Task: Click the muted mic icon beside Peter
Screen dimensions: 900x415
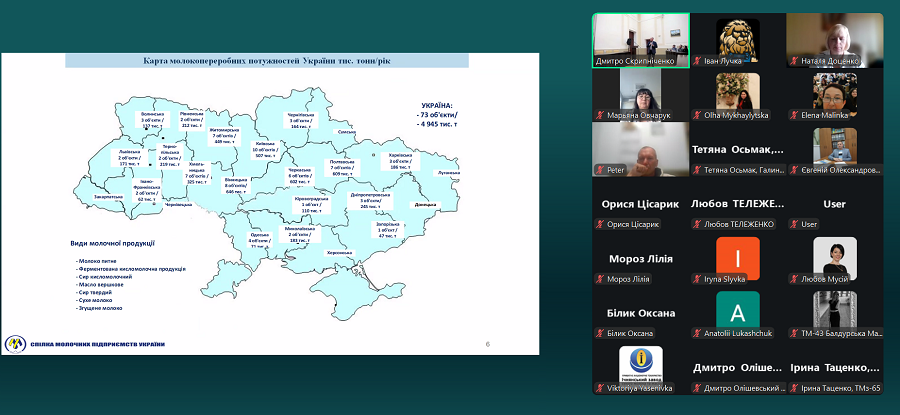Action: (x=600, y=170)
